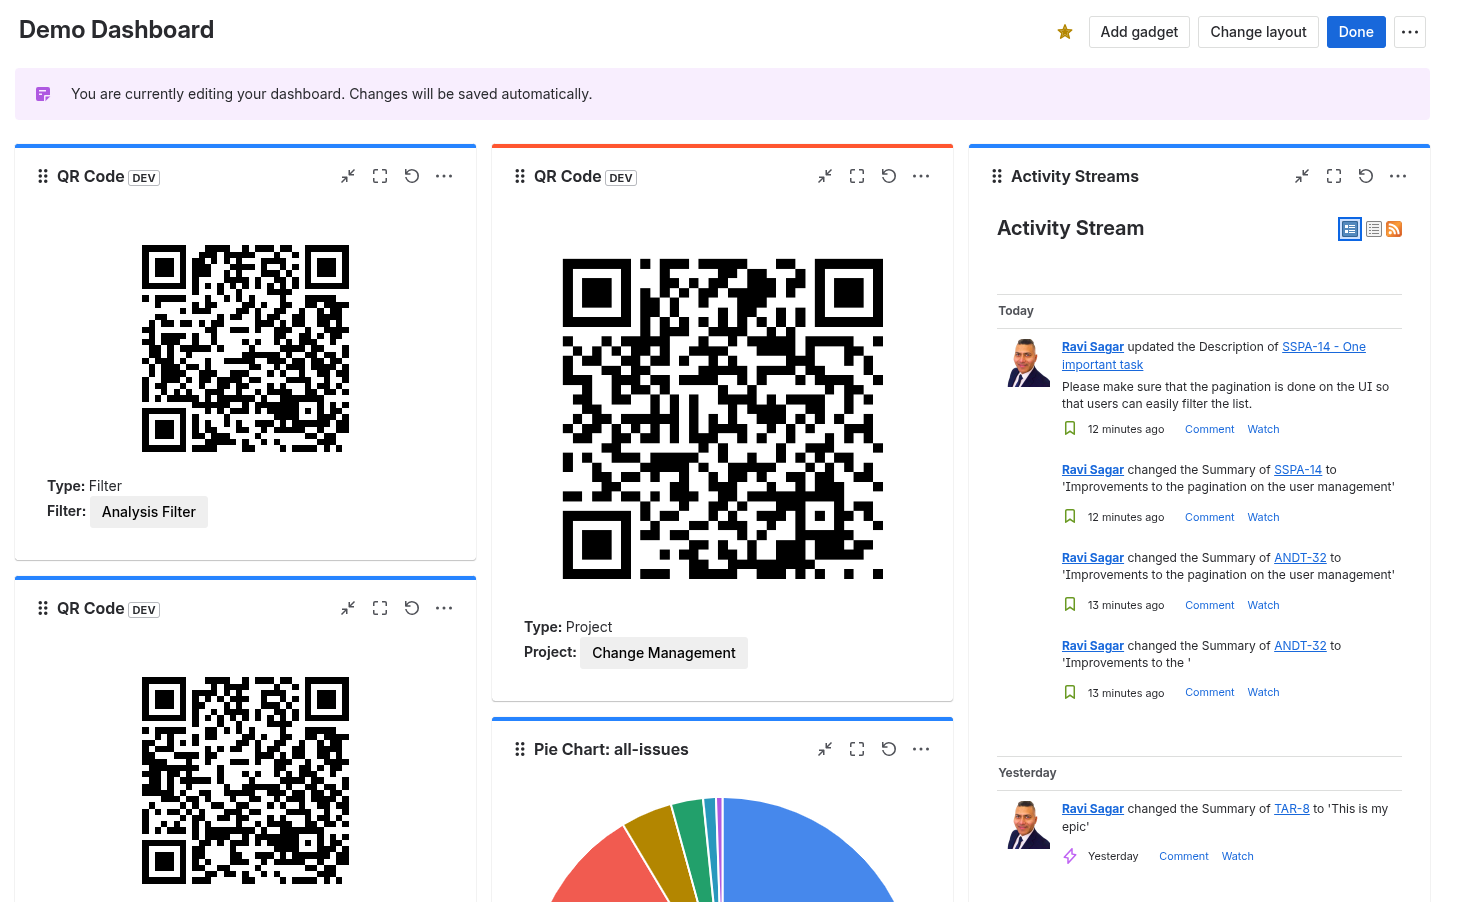The width and height of the screenshot is (1458, 902).
Task: Watch Yesterday's TAR-8 entry
Action: 1238,856
